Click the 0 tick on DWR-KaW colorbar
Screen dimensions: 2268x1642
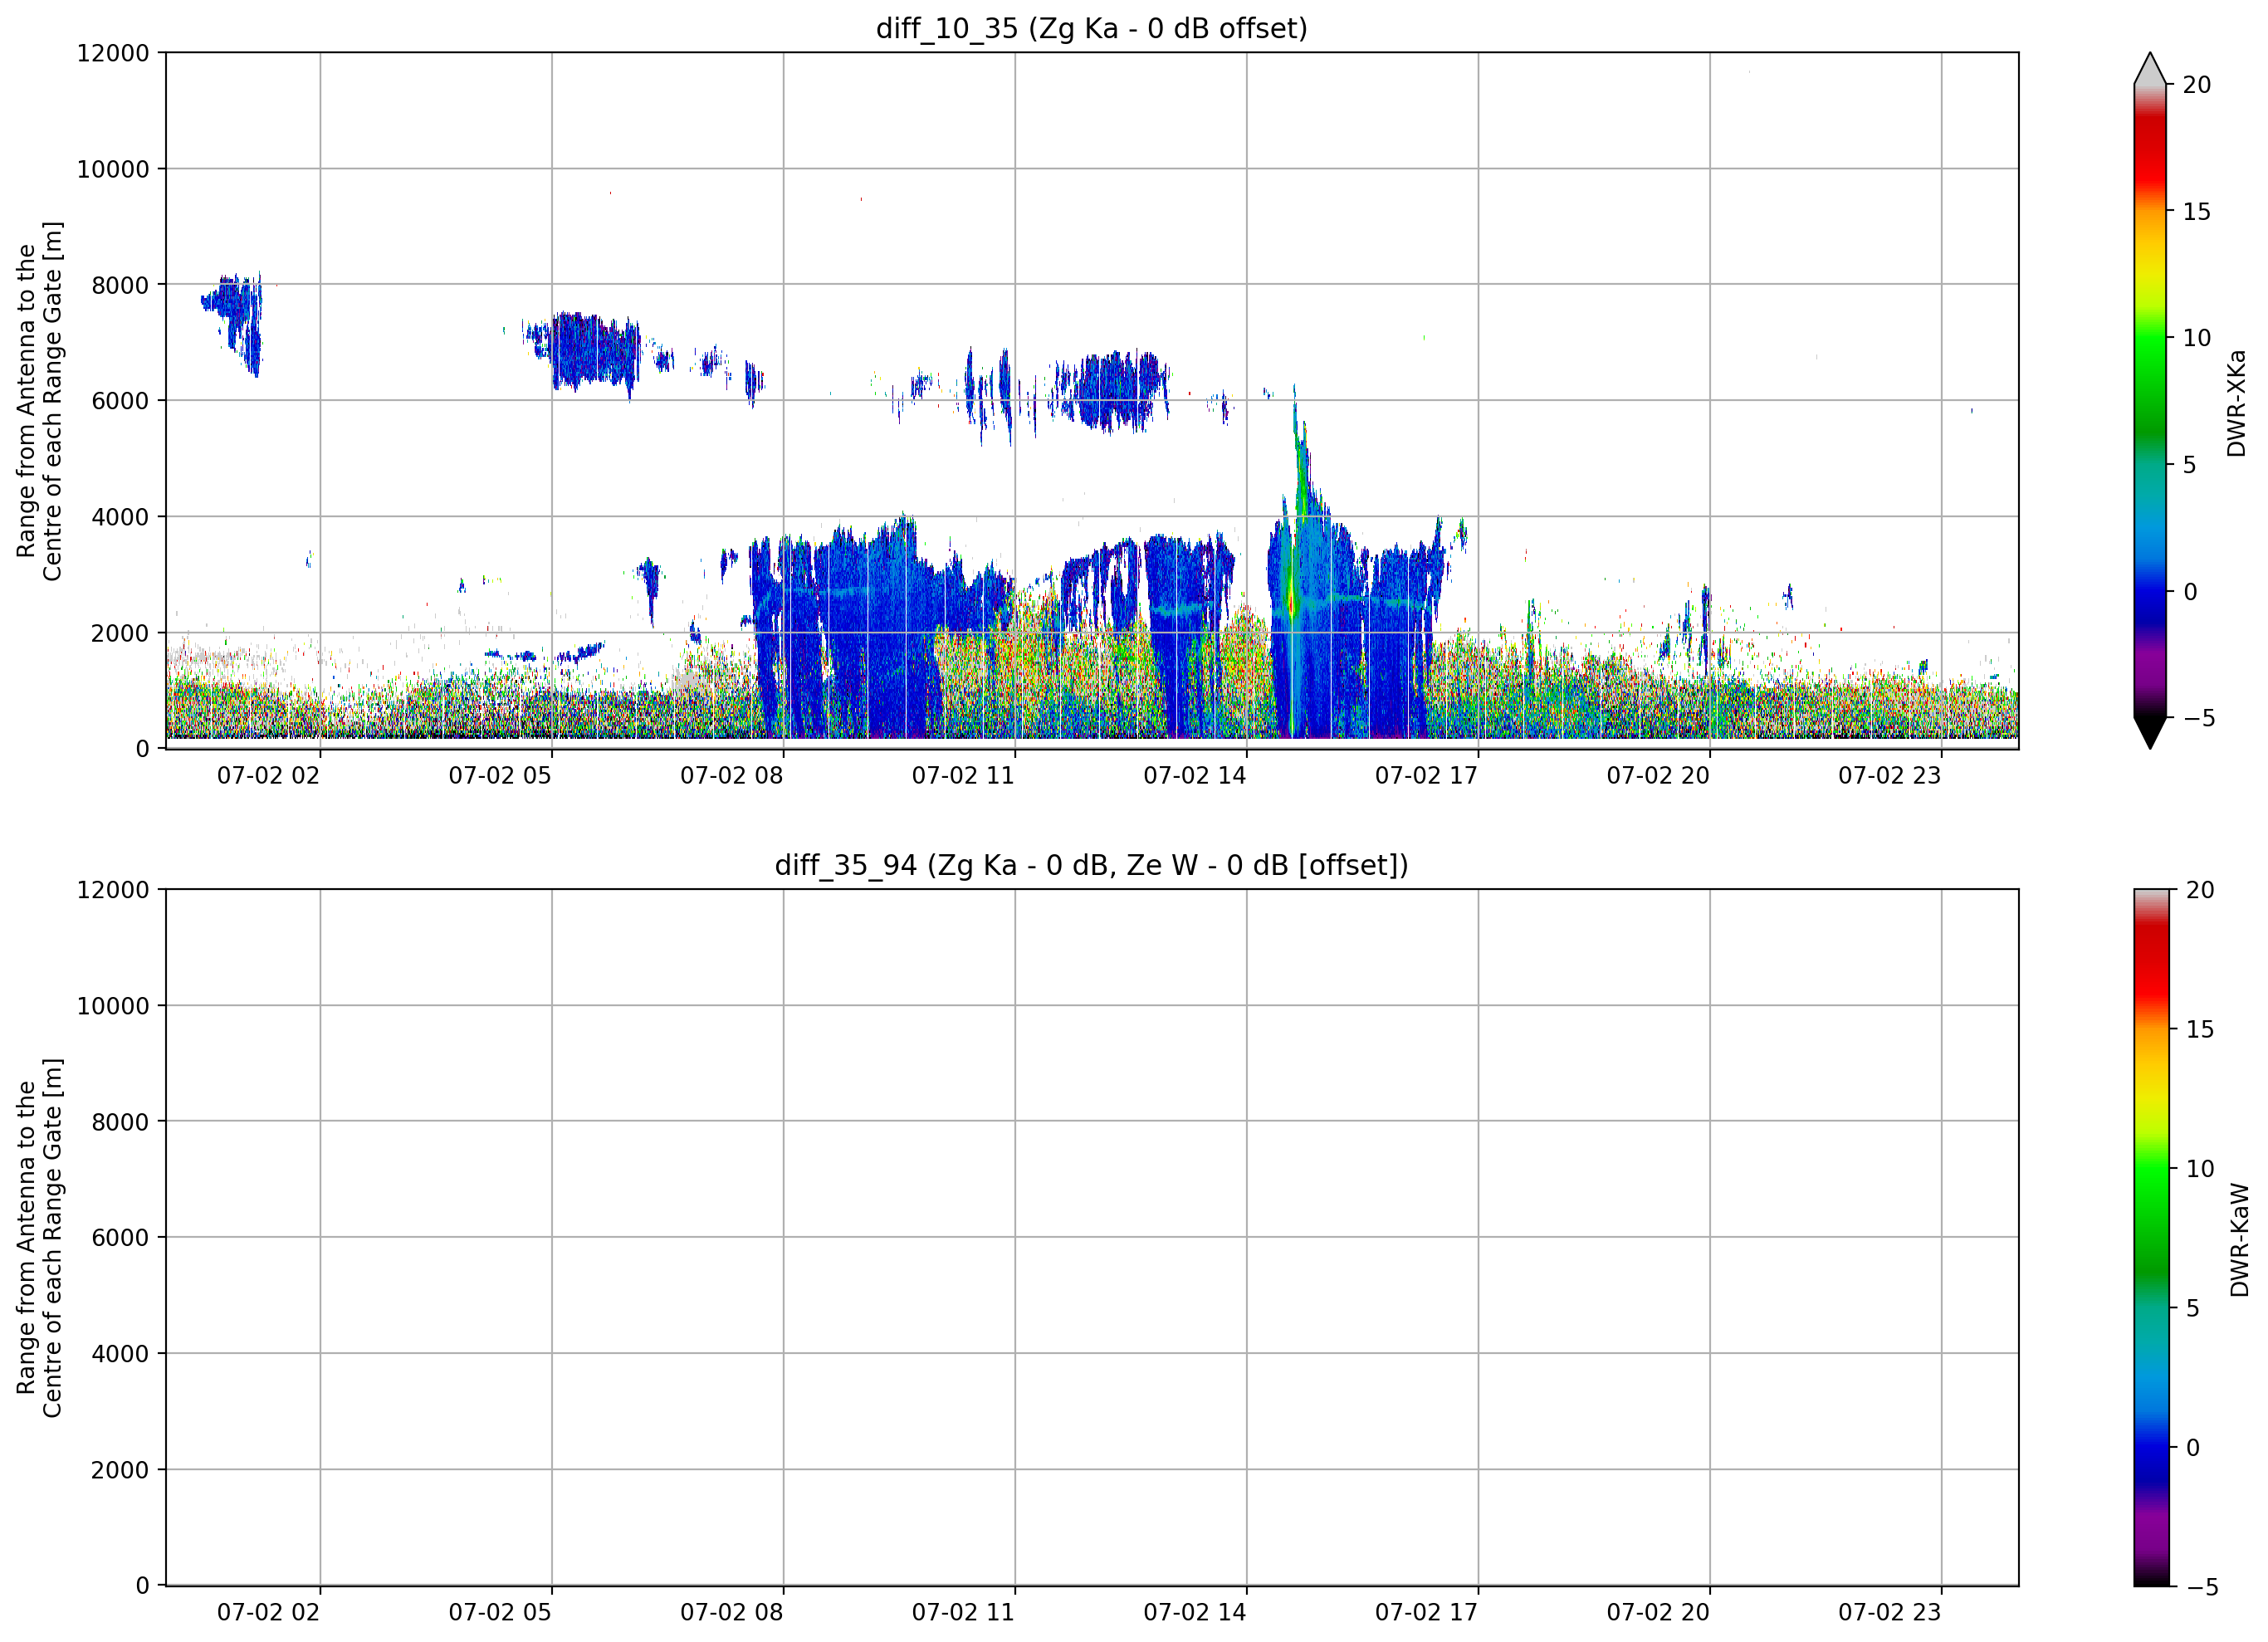(2193, 1448)
